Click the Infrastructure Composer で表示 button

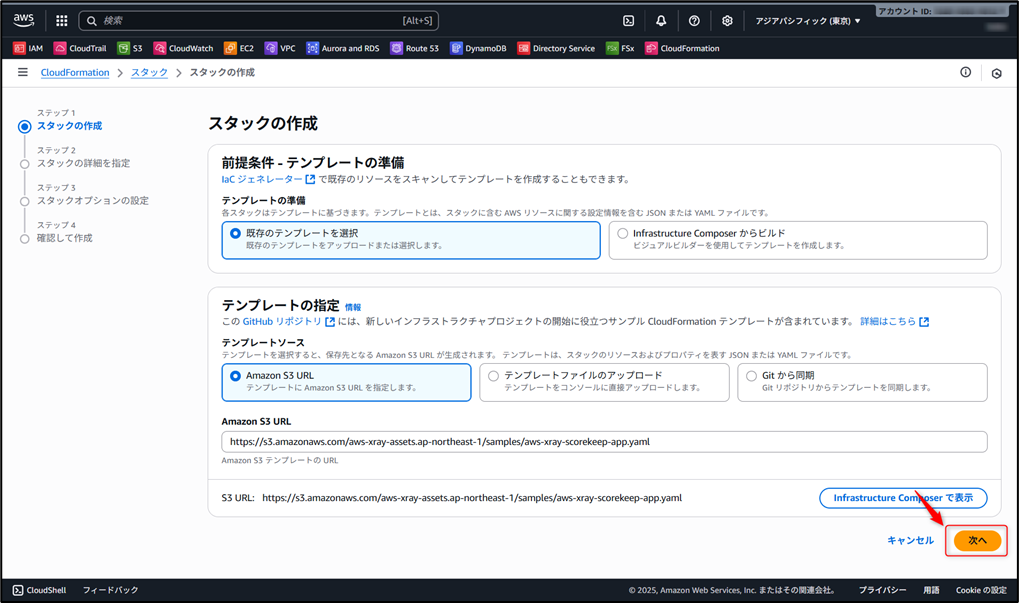click(902, 497)
